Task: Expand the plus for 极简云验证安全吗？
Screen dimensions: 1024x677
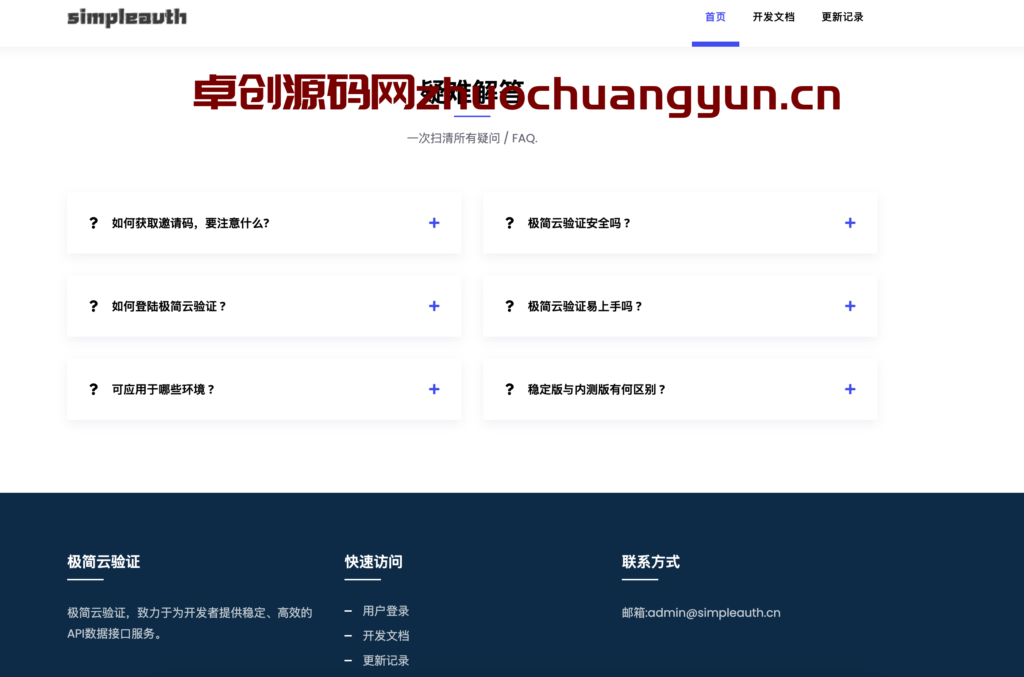Action: pyautogui.click(x=850, y=223)
